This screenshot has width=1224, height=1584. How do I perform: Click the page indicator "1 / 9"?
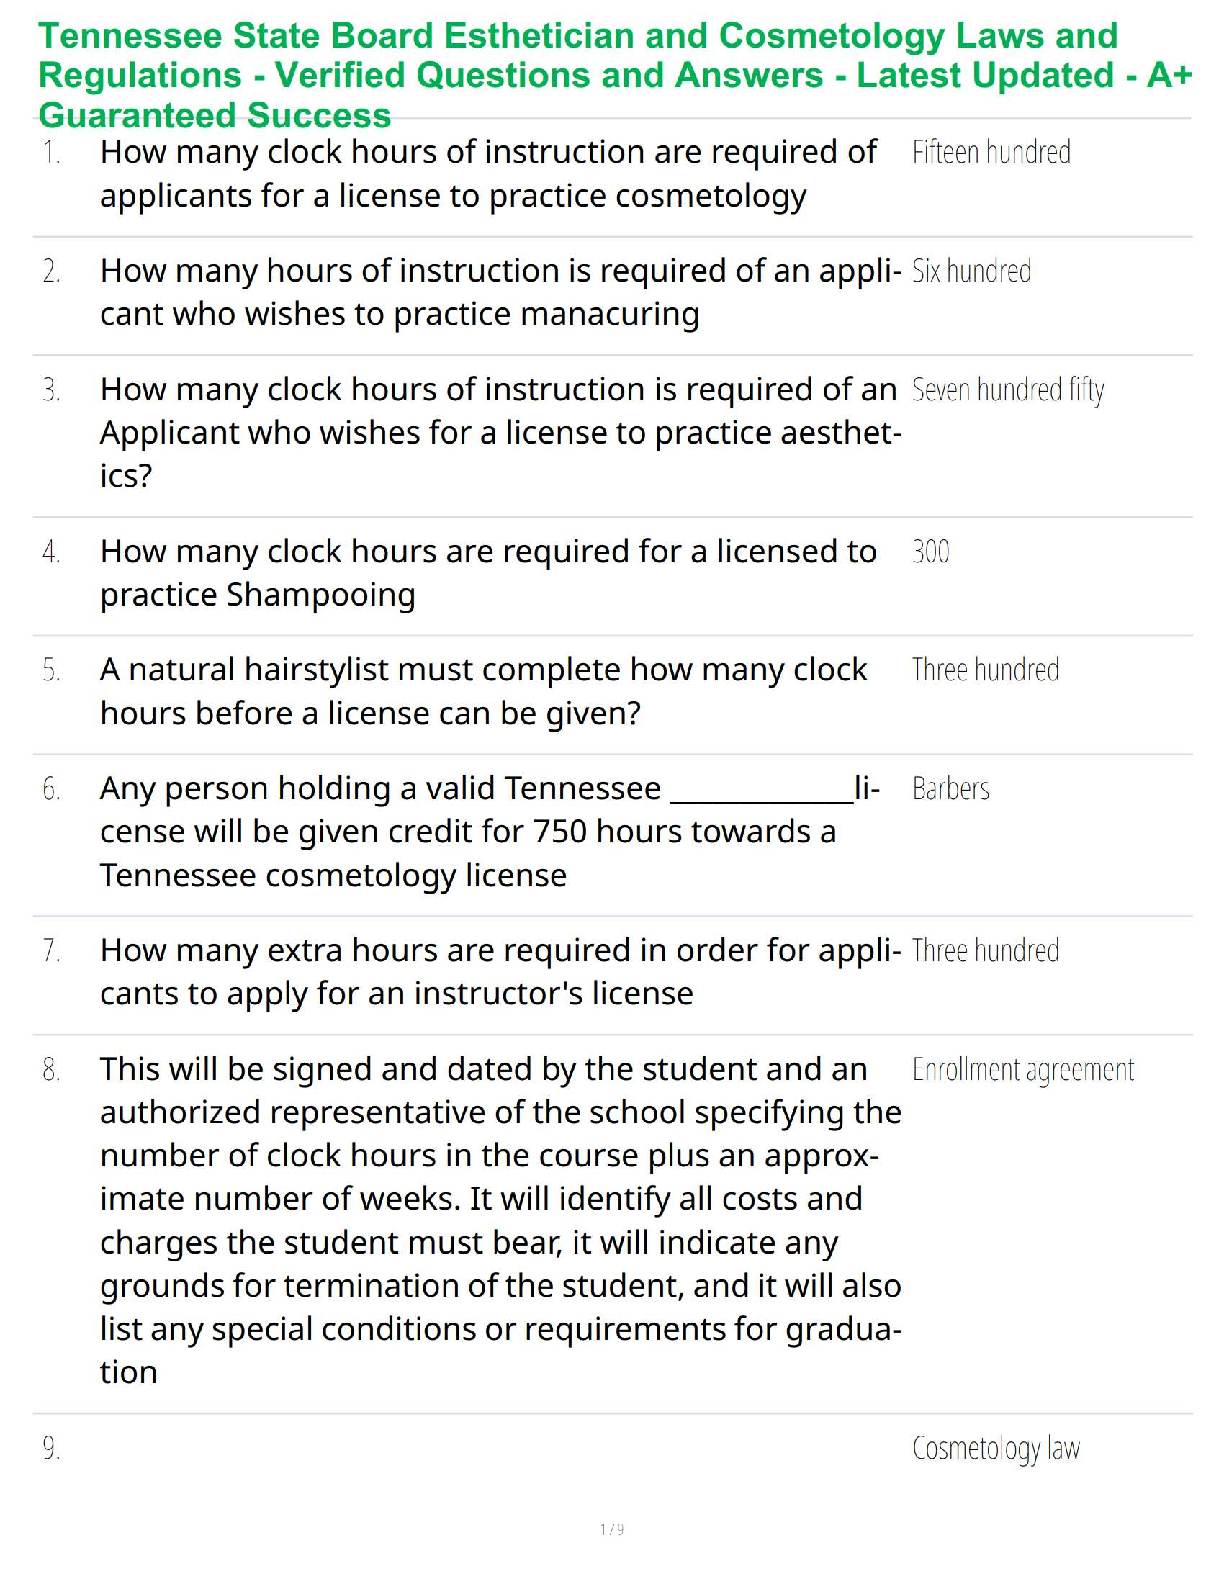pyautogui.click(x=612, y=1529)
